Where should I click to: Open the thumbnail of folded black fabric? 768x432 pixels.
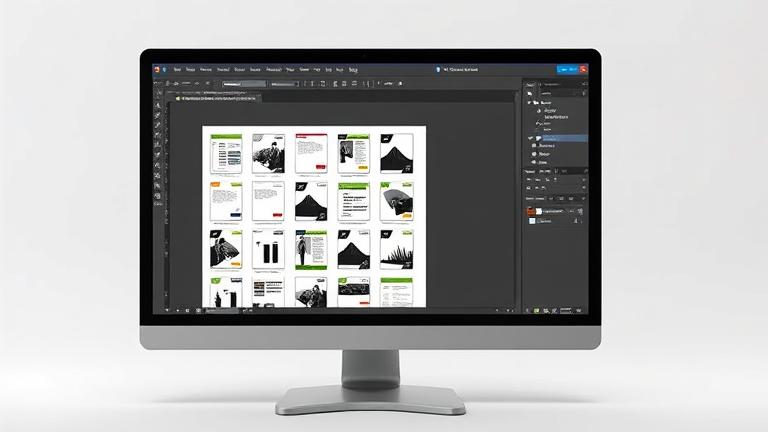click(x=226, y=249)
